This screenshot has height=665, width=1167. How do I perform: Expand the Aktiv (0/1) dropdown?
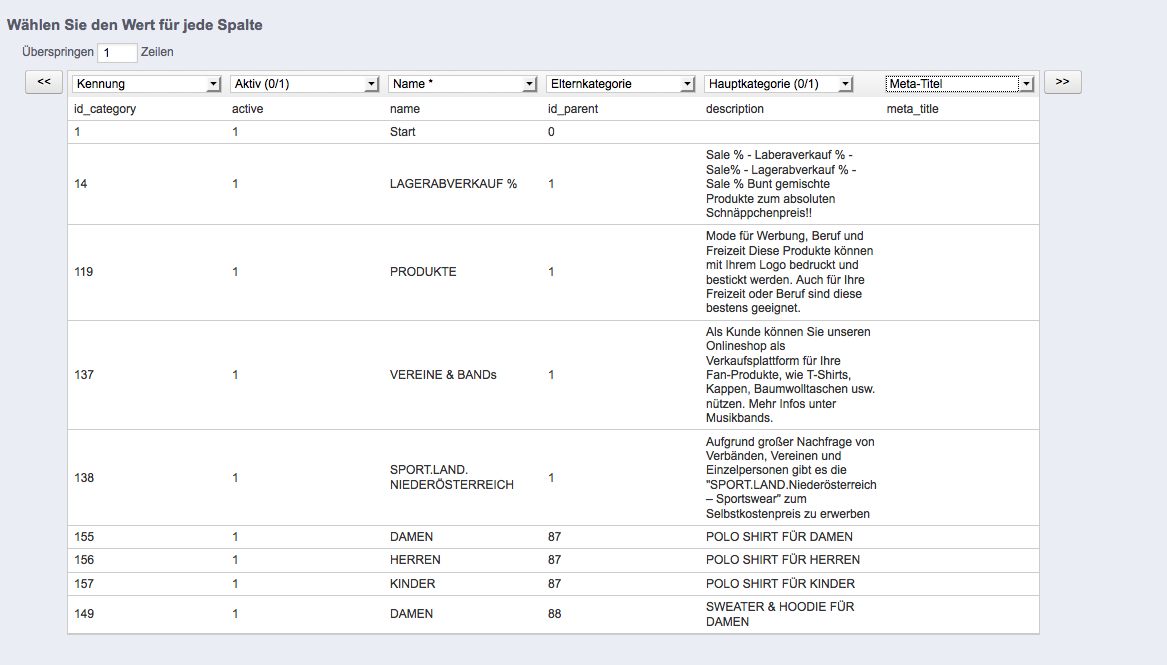point(305,84)
